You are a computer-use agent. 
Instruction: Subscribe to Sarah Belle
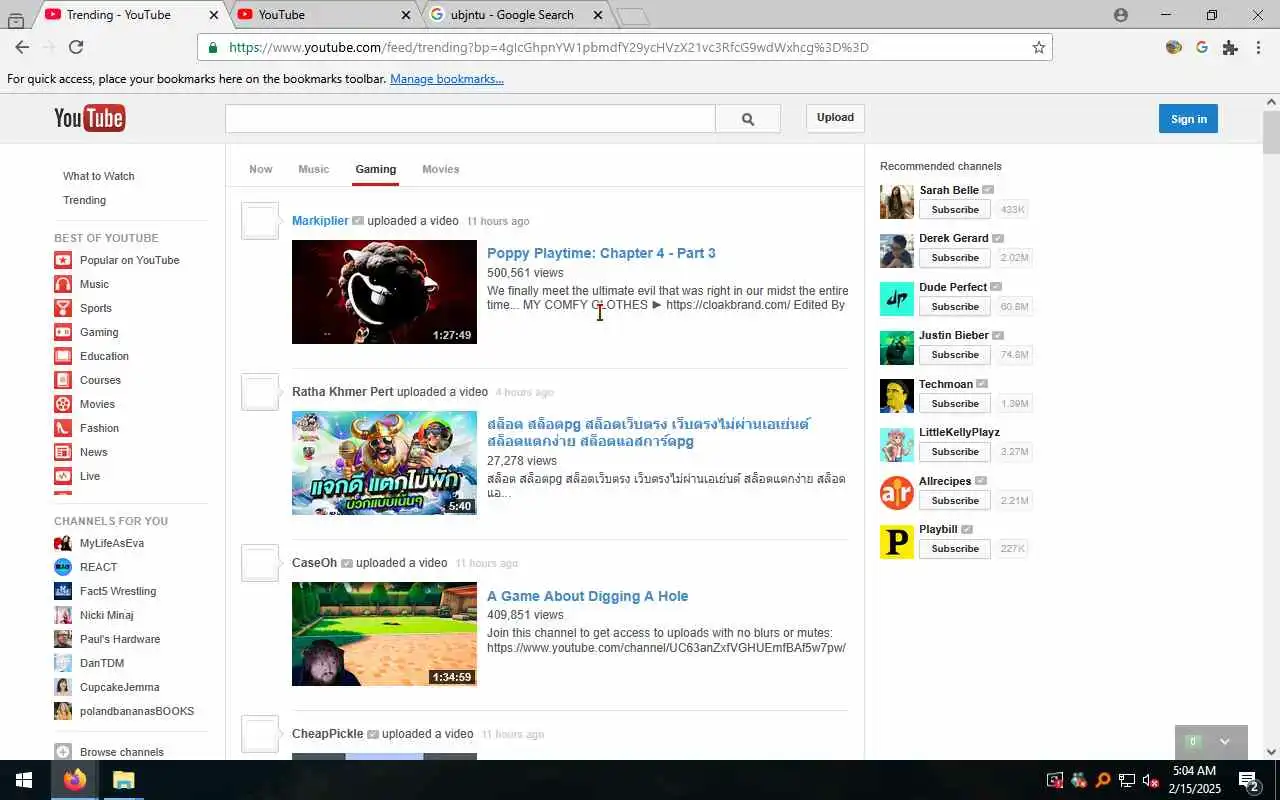[955, 210]
